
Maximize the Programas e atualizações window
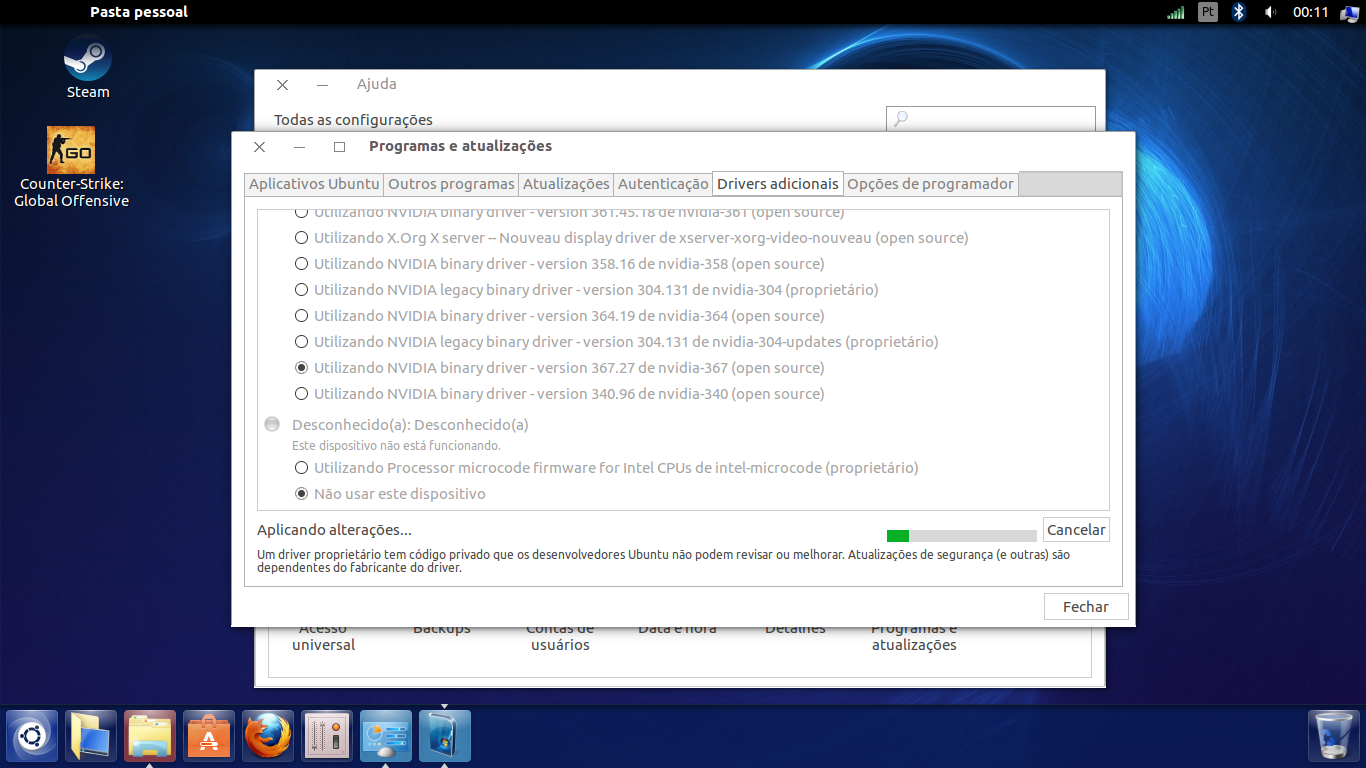click(x=339, y=147)
